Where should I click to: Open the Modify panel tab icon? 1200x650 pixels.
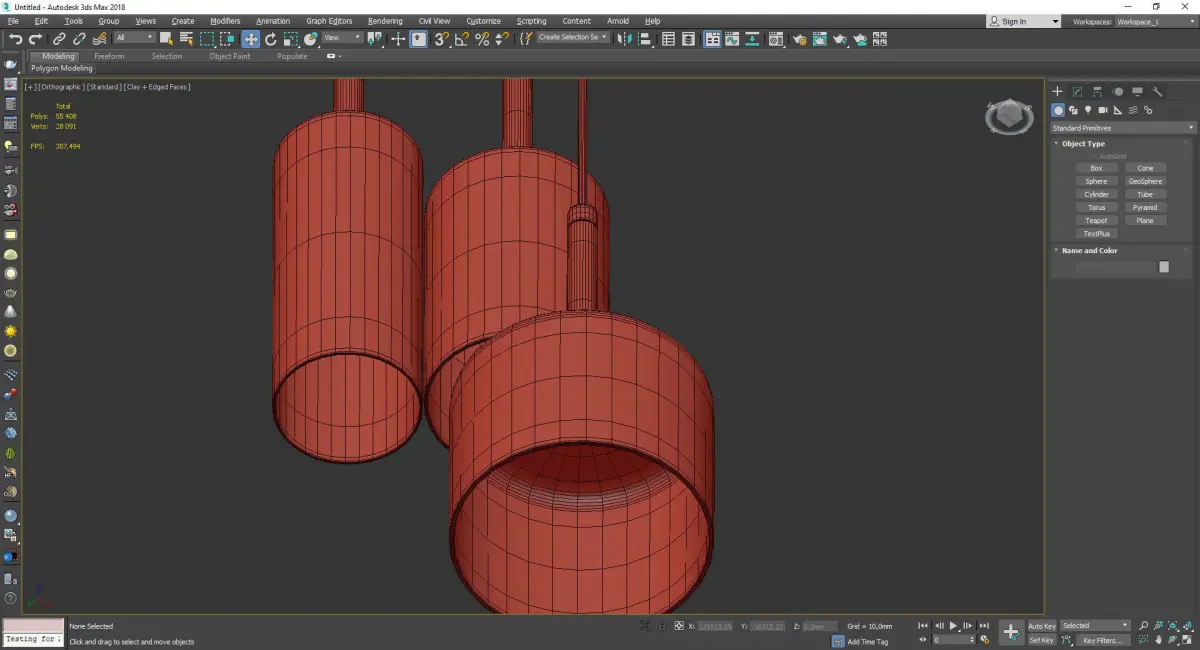pyautogui.click(x=1077, y=91)
